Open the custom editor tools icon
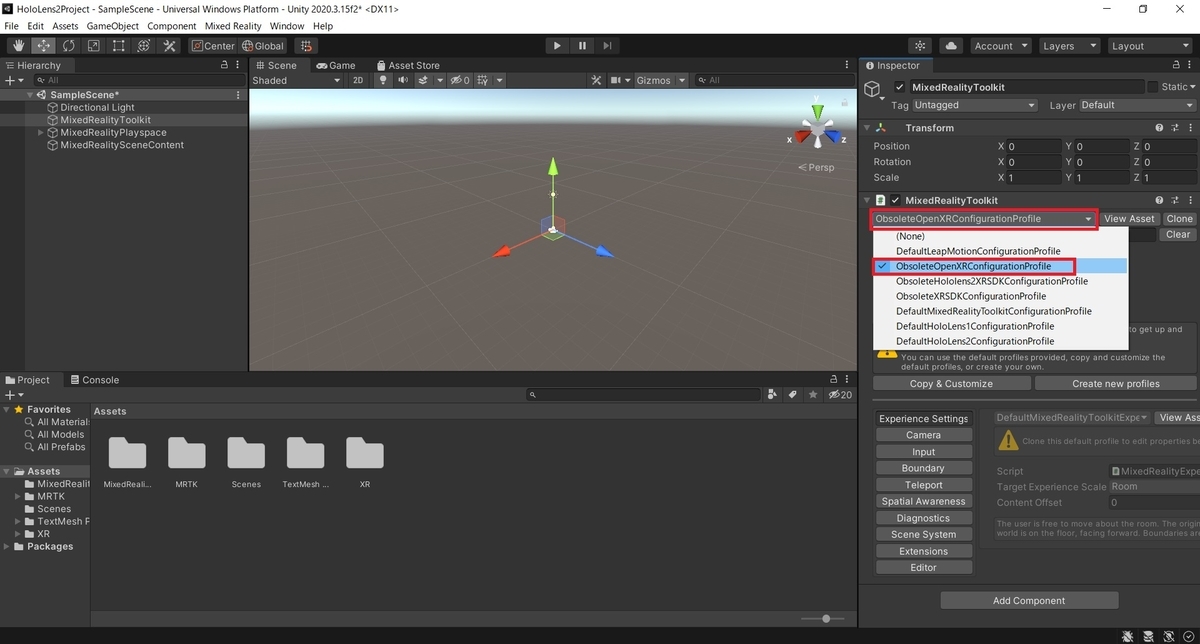The height and width of the screenshot is (644, 1200). pyautogui.click(x=169, y=46)
